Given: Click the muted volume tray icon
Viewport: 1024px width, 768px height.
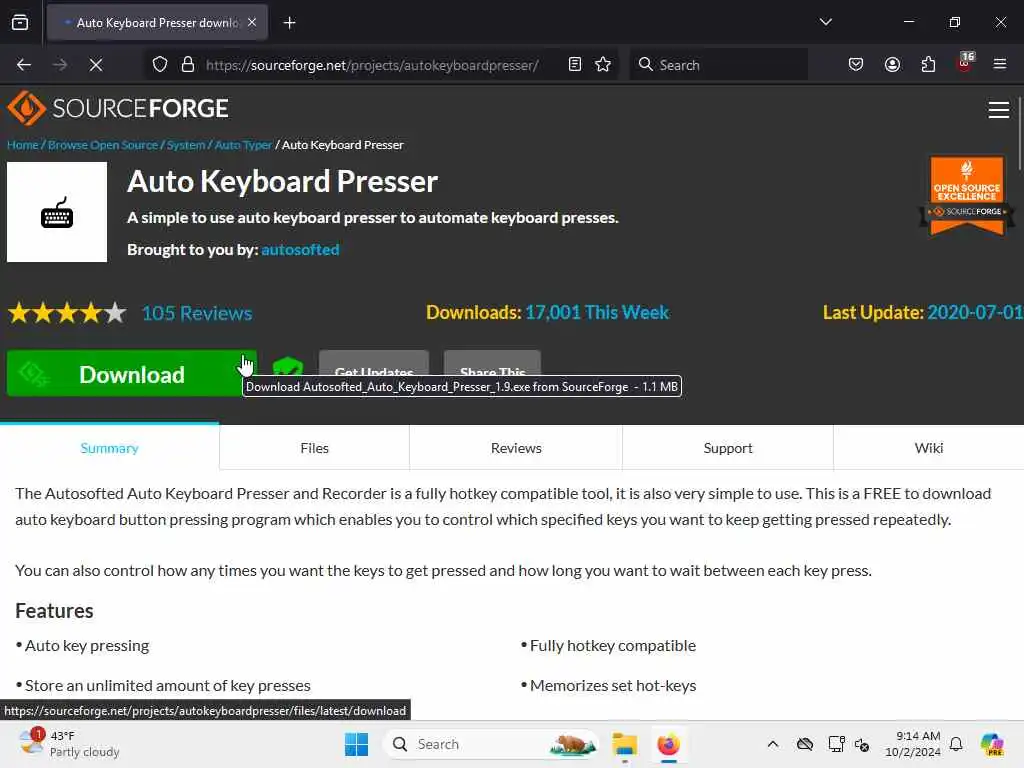Looking at the screenshot, I should pyautogui.click(x=862, y=744).
